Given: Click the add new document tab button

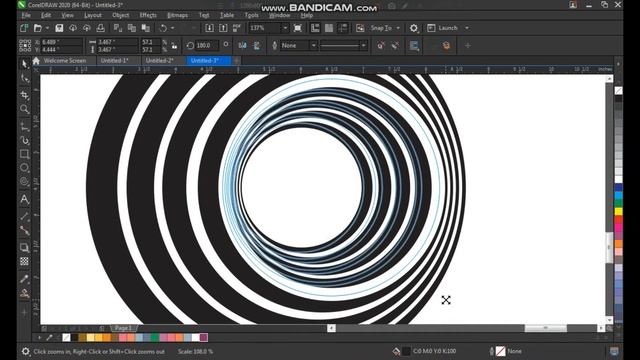Looking at the screenshot, I should coord(236,60).
